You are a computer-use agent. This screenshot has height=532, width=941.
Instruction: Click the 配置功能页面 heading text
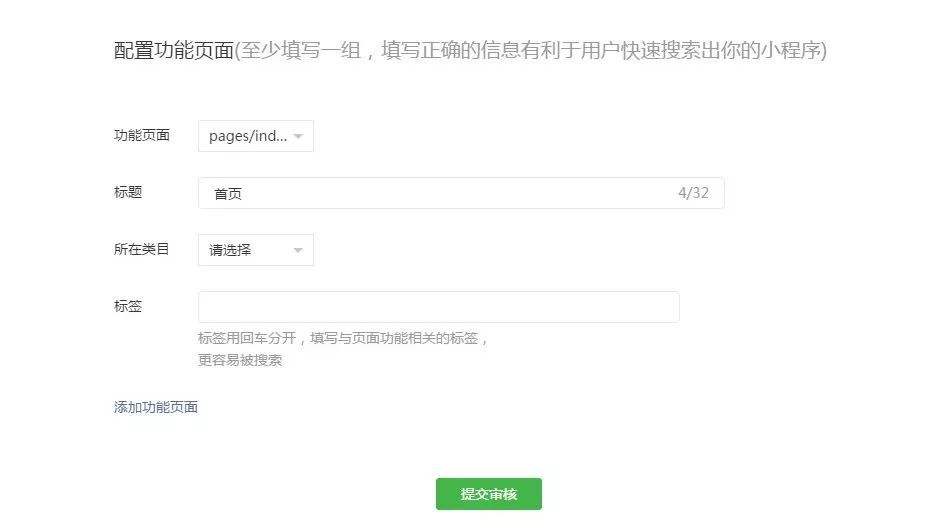[173, 50]
